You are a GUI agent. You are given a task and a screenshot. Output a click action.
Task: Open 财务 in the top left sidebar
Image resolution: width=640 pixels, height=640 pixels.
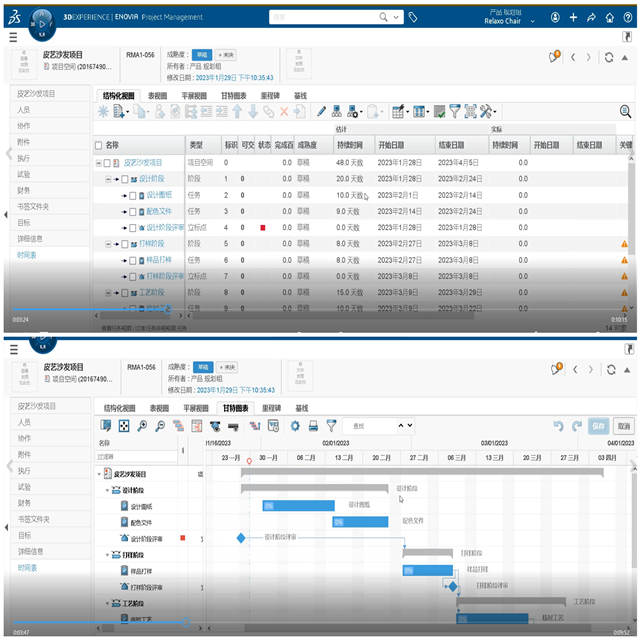[23, 191]
